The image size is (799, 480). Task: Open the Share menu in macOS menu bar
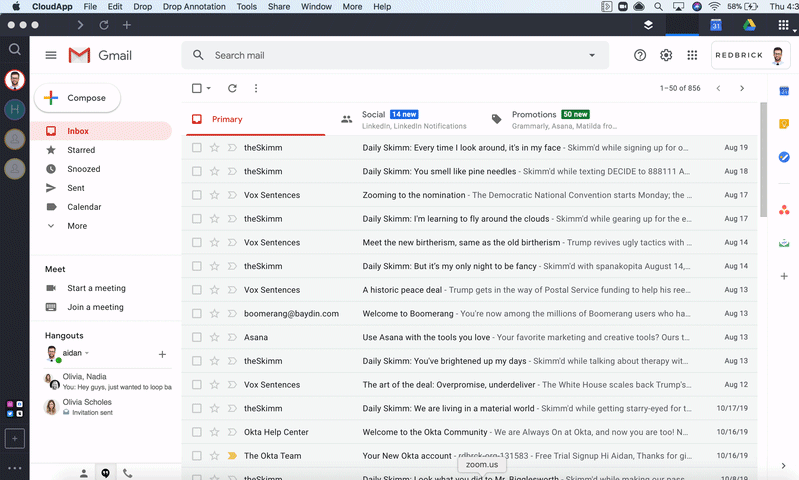click(279, 7)
